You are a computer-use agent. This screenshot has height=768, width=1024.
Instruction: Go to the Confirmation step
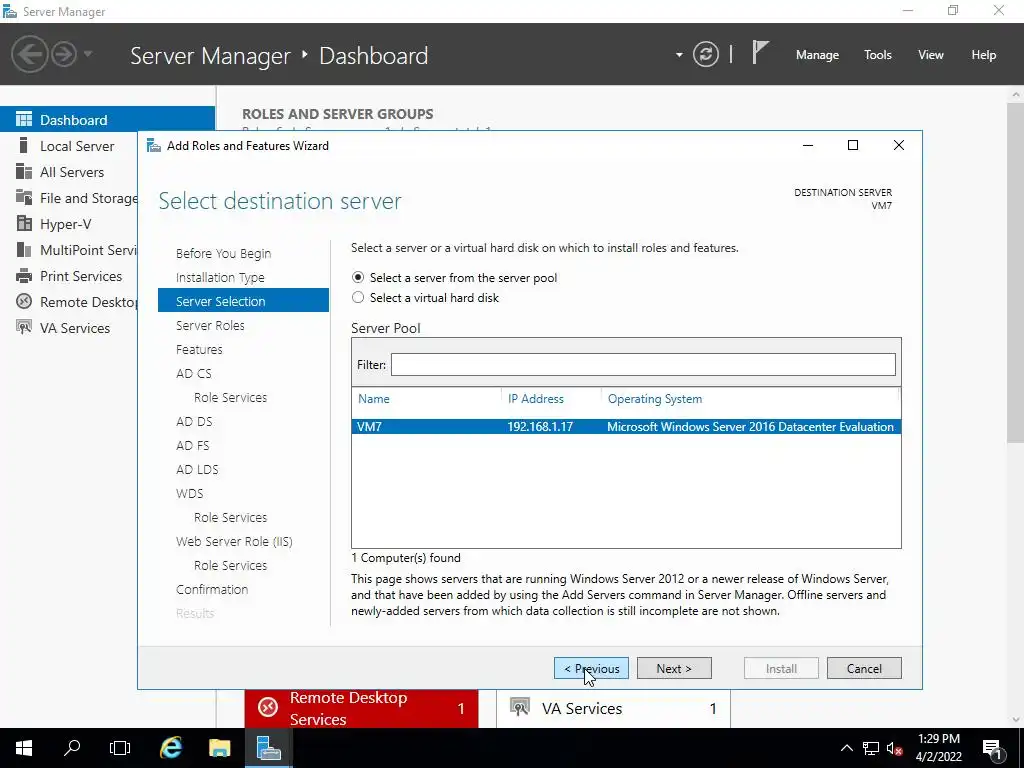(x=212, y=589)
